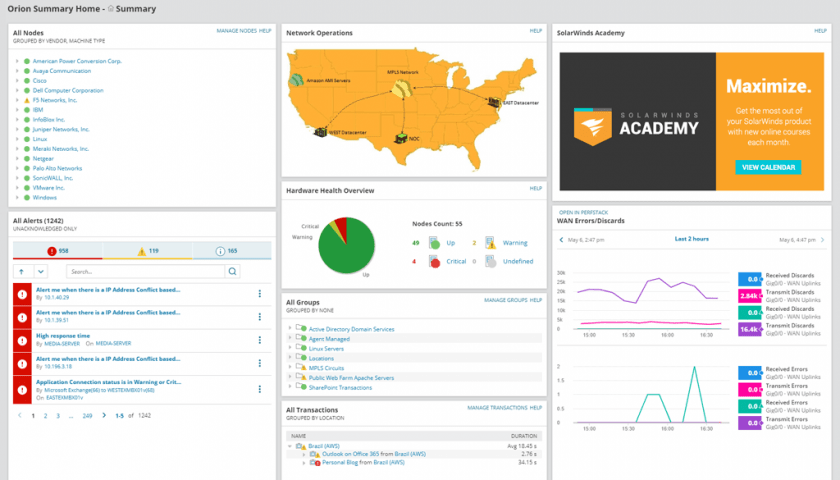Sort alerts using the up arrow icon
This screenshot has height=480, width=840.
pyautogui.click(x=22, y=272)
